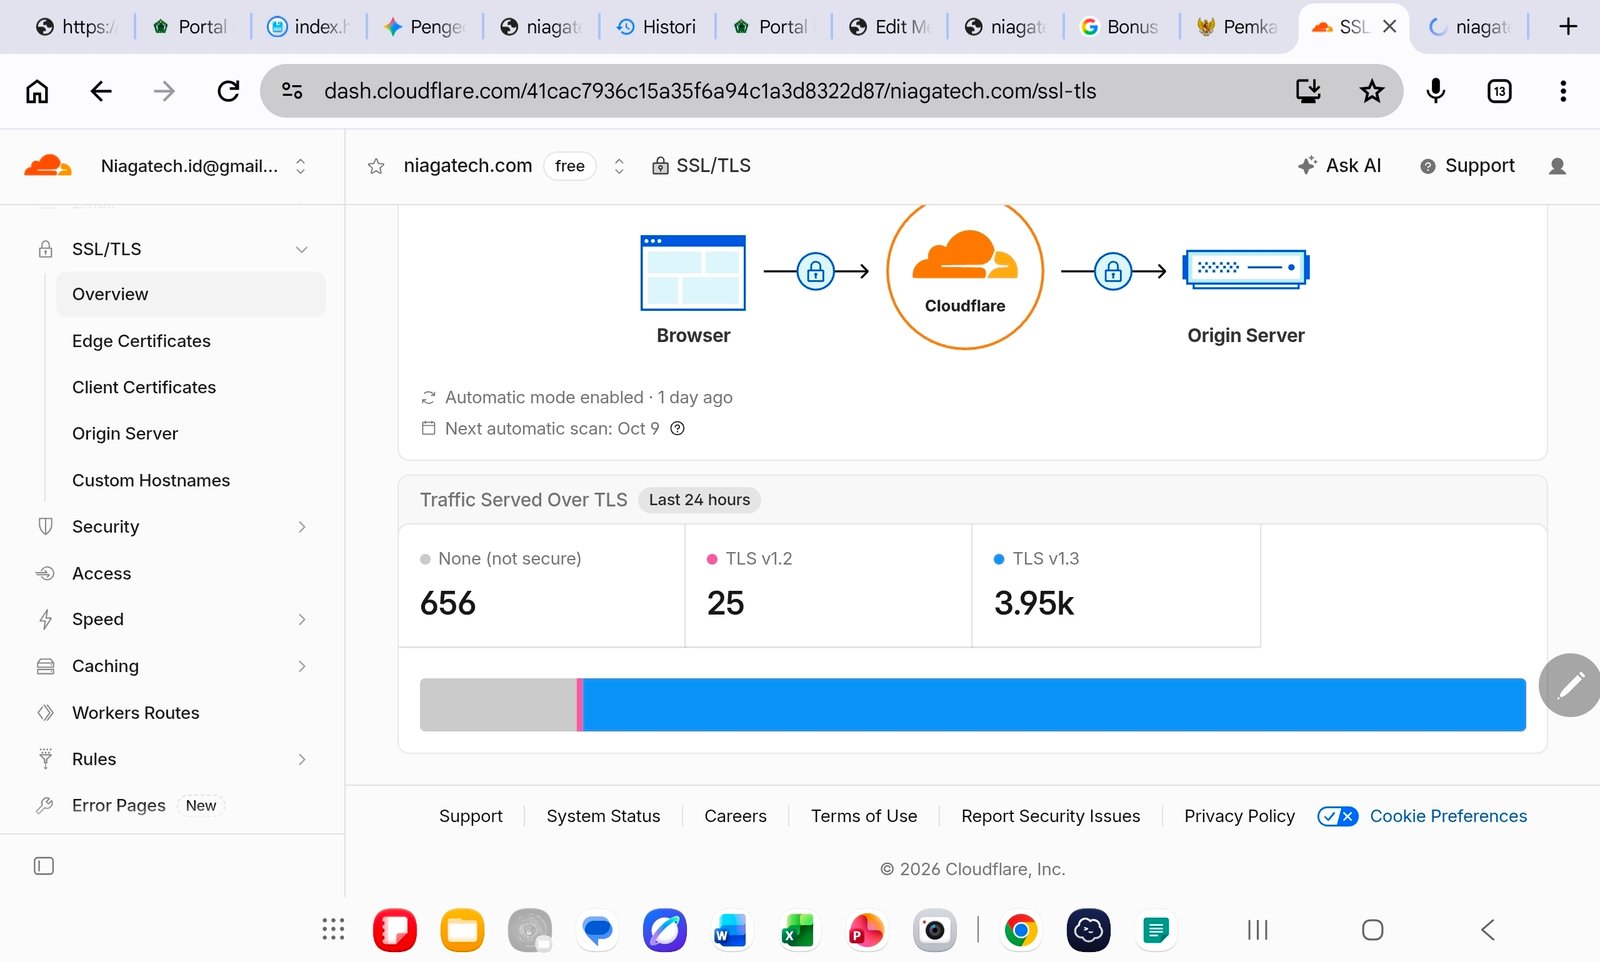Click the pink TLS v1.2 bar segment
The image size is (1600, 961).
tap(580, 705)
